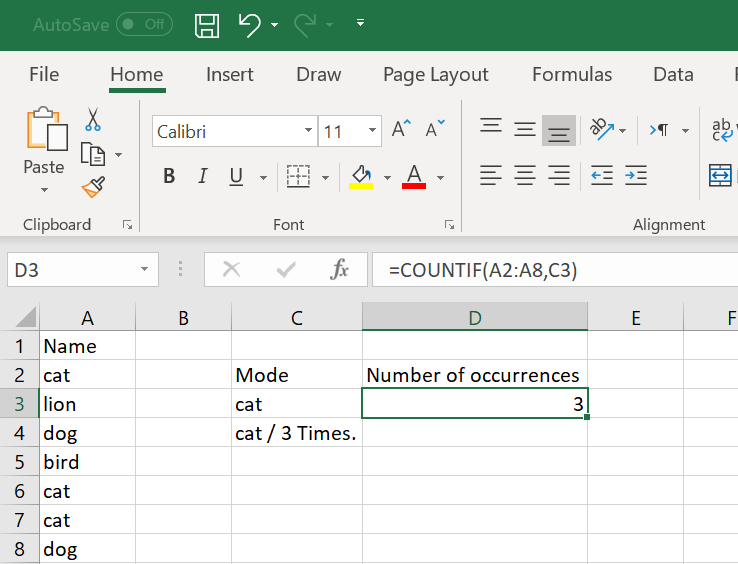Switch to the Draw tab
Viewport: 738px width, 564px height.
(319, 74)
